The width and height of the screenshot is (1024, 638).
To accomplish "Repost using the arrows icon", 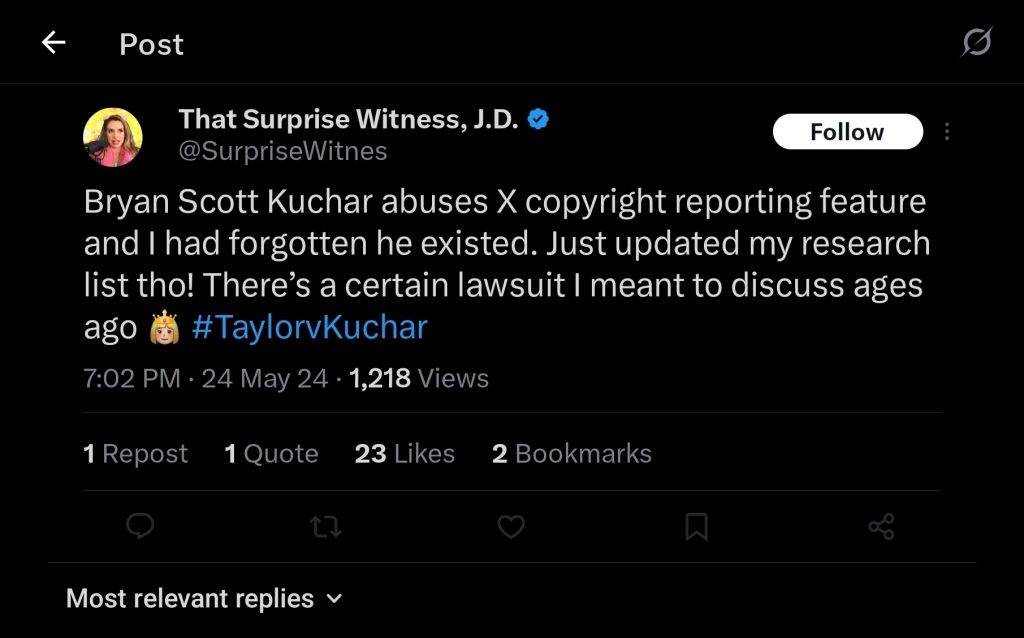I will [326, 526].
